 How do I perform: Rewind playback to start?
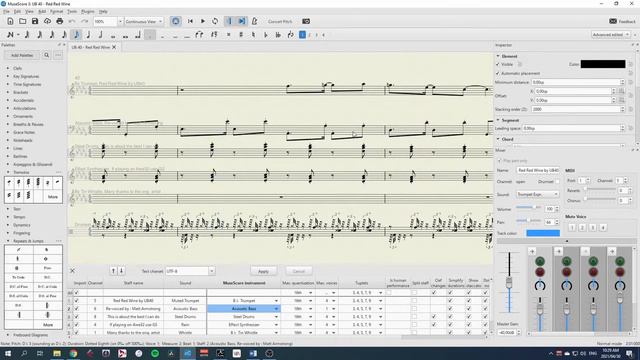[190, 21]
